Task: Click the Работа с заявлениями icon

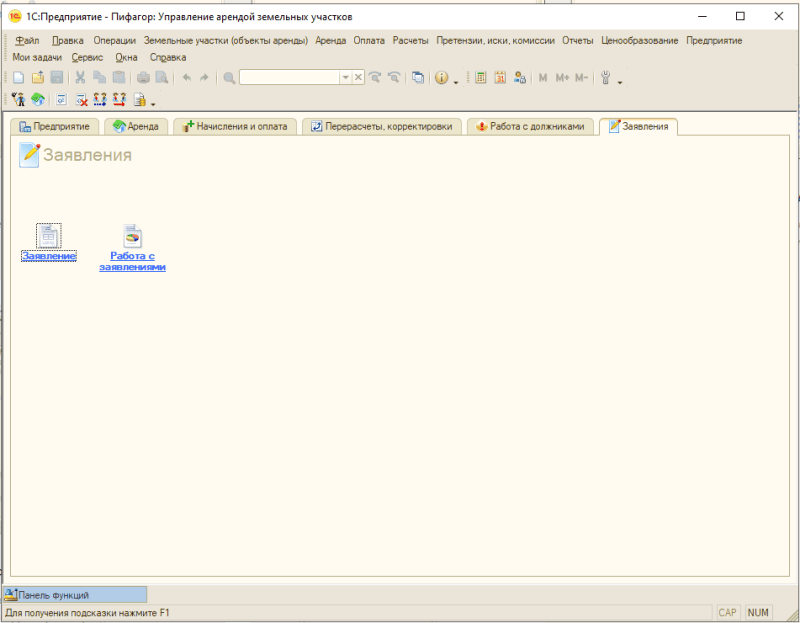Action: tap(132, 235)
